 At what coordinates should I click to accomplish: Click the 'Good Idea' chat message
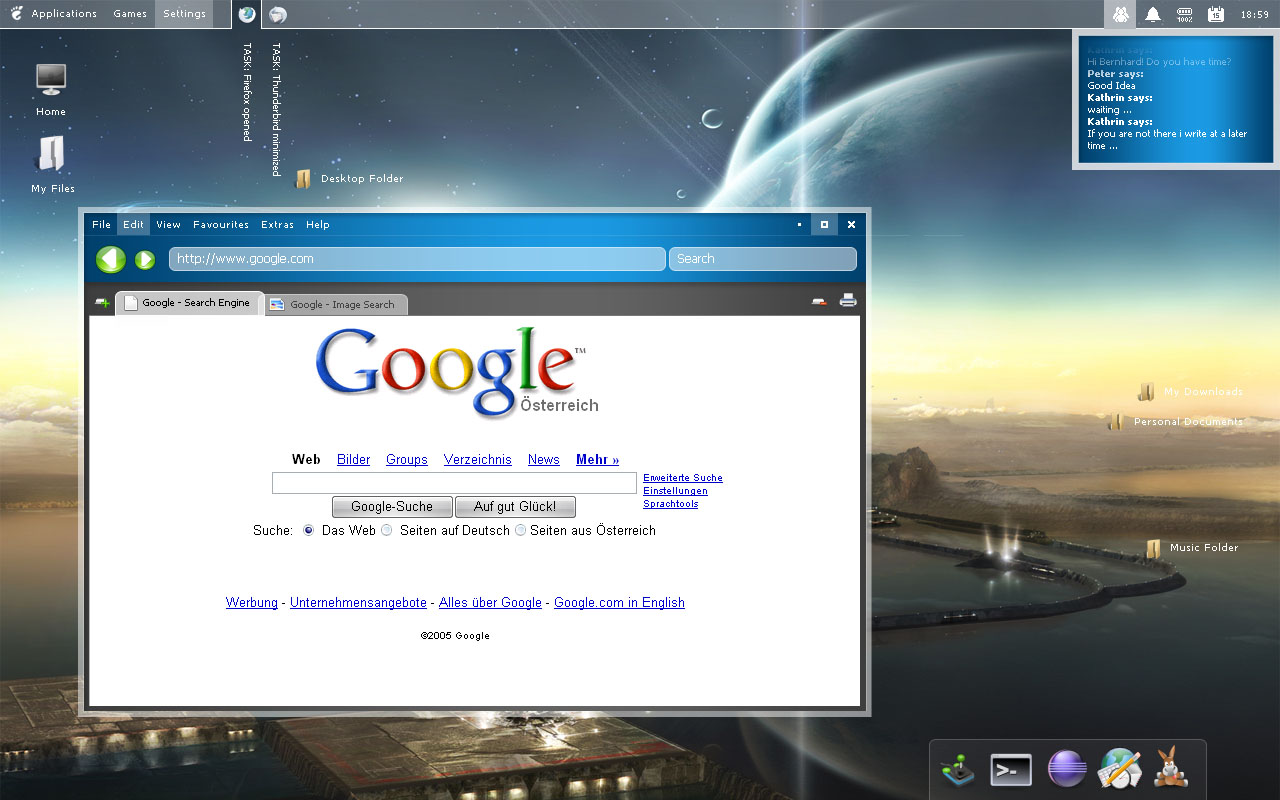click(x=1111, y=86)
